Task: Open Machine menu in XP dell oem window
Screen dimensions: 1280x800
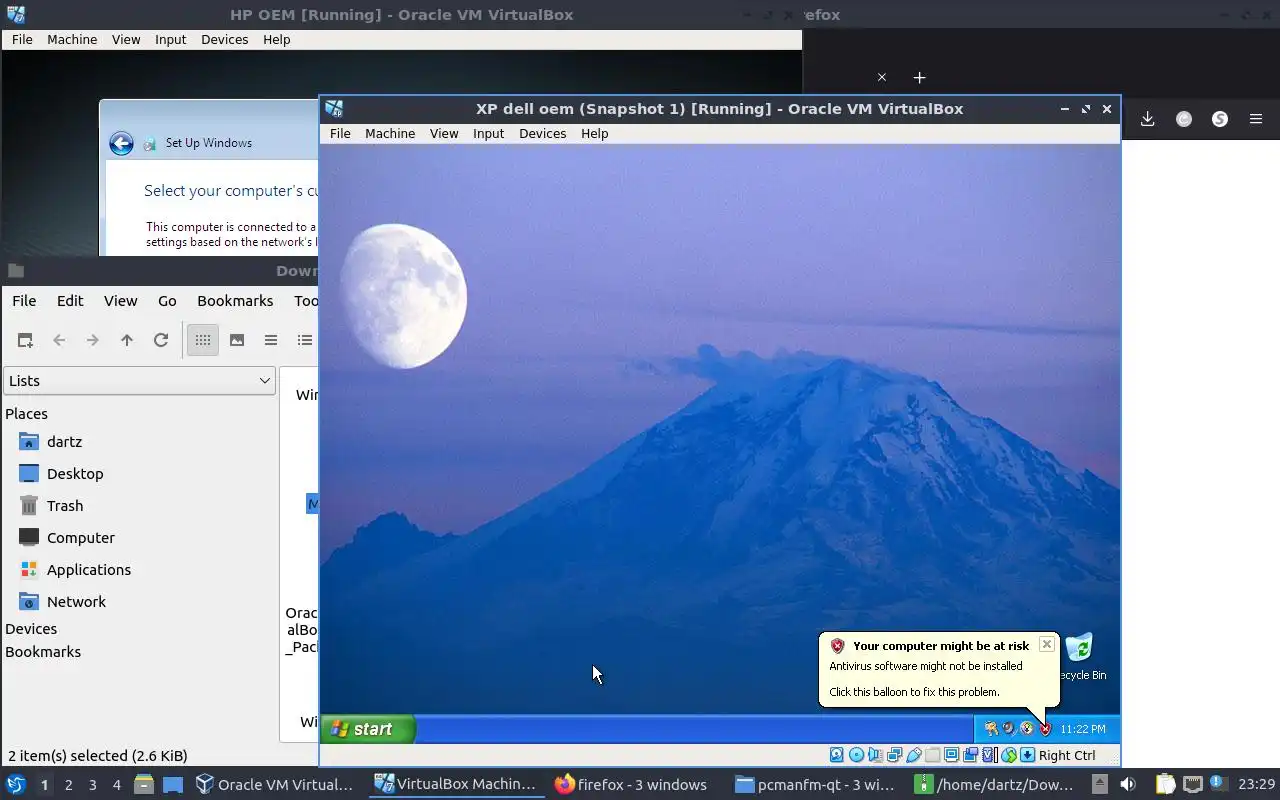Action: [390, 133]
